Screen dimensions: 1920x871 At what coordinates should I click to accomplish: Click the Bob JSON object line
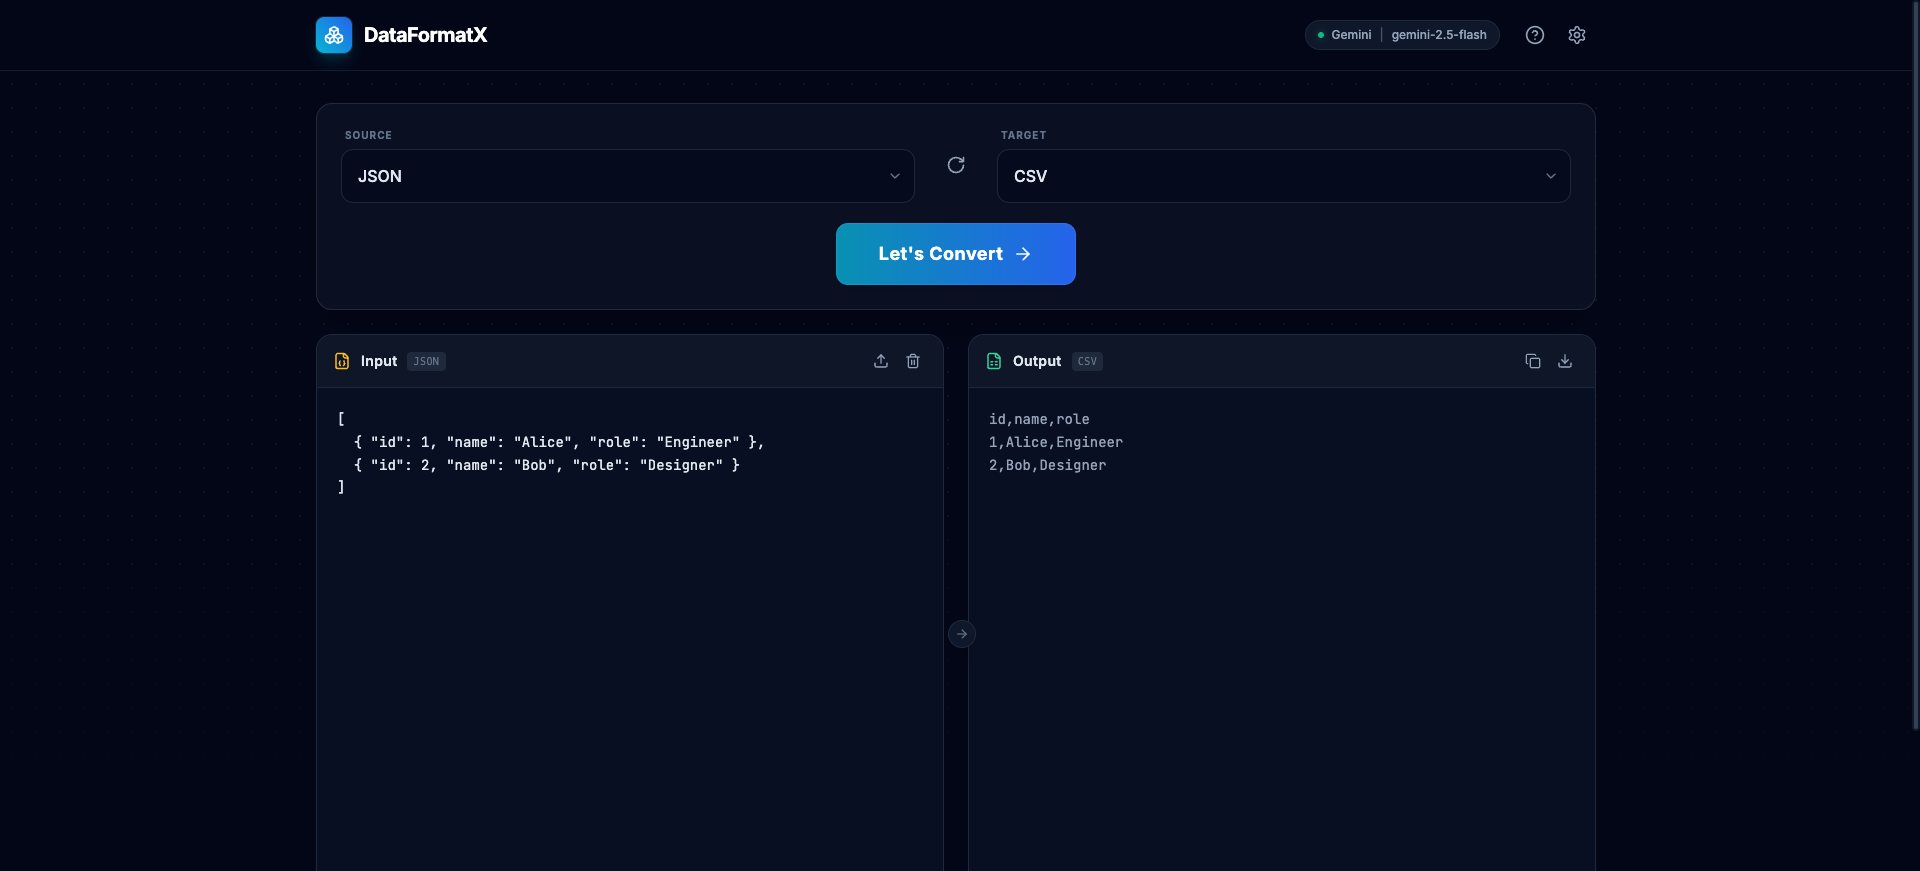[x=547, y=465]
